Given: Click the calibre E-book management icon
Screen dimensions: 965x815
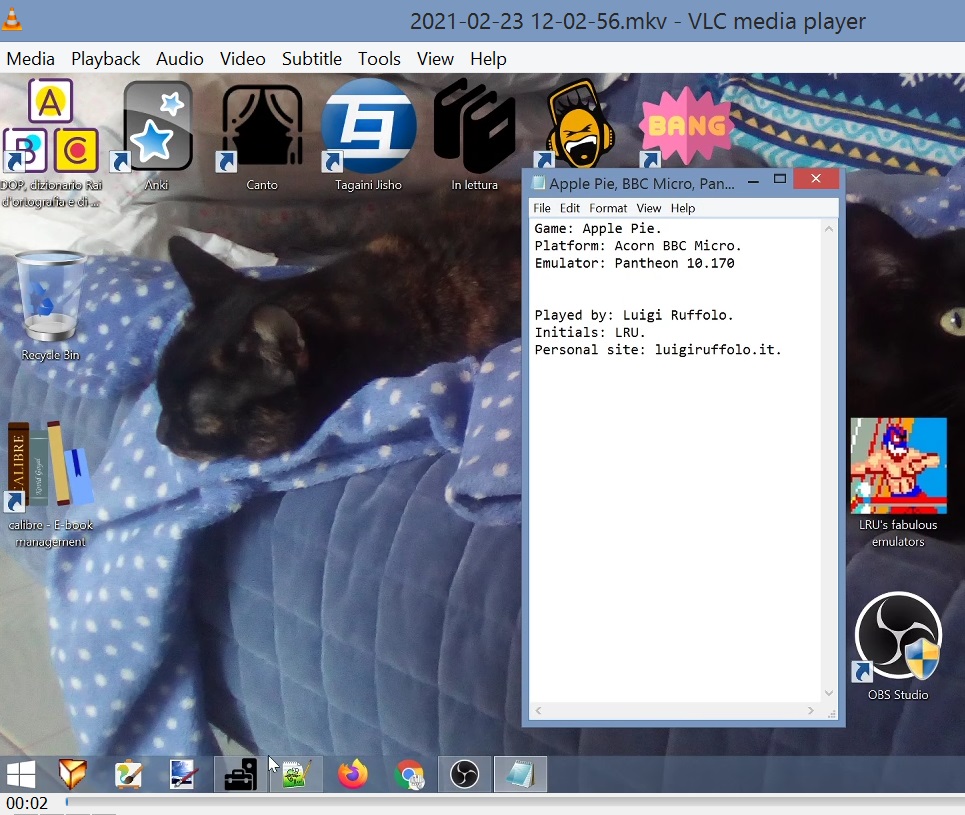Looking at the screenshot, I should (x=50, y=468).
